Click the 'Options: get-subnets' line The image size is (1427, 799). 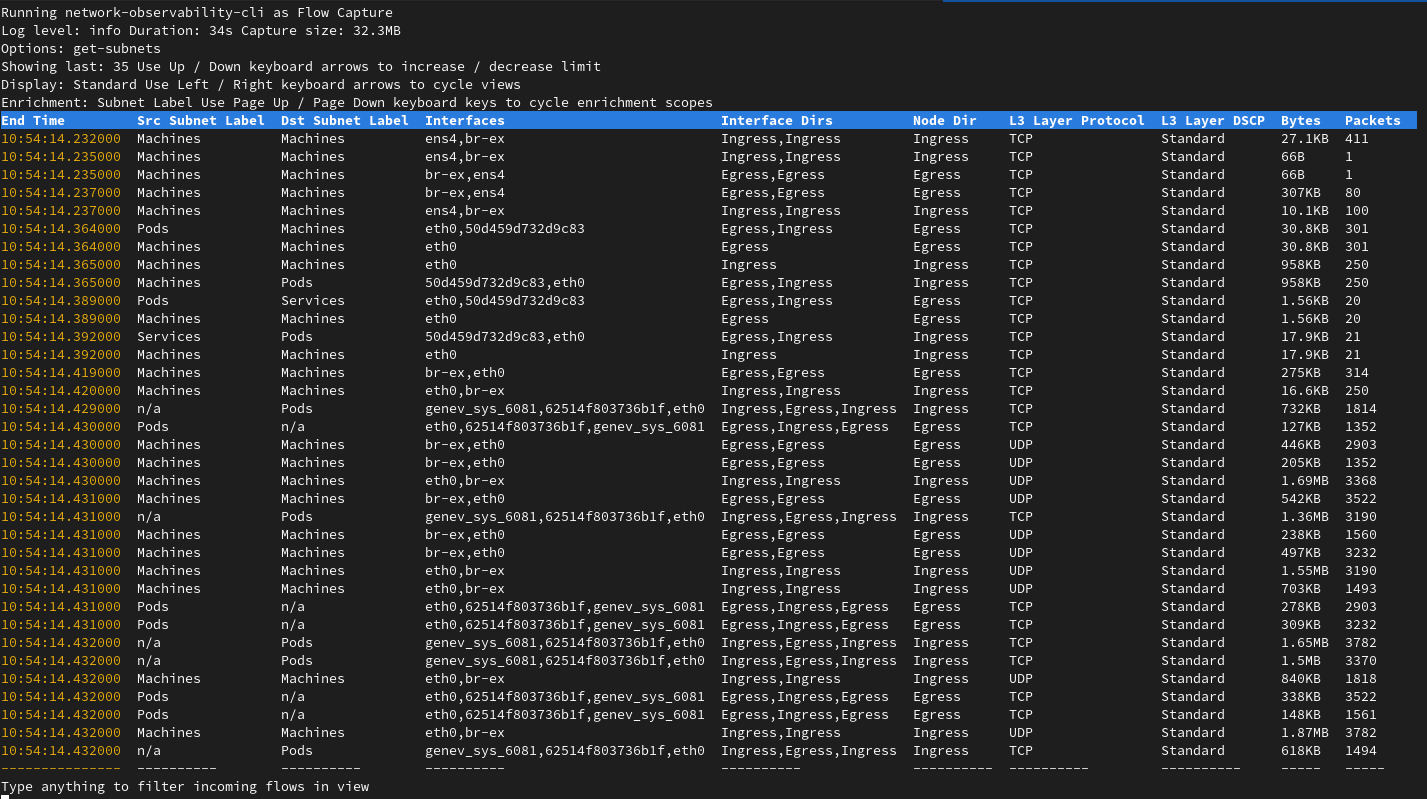point(81,48)
